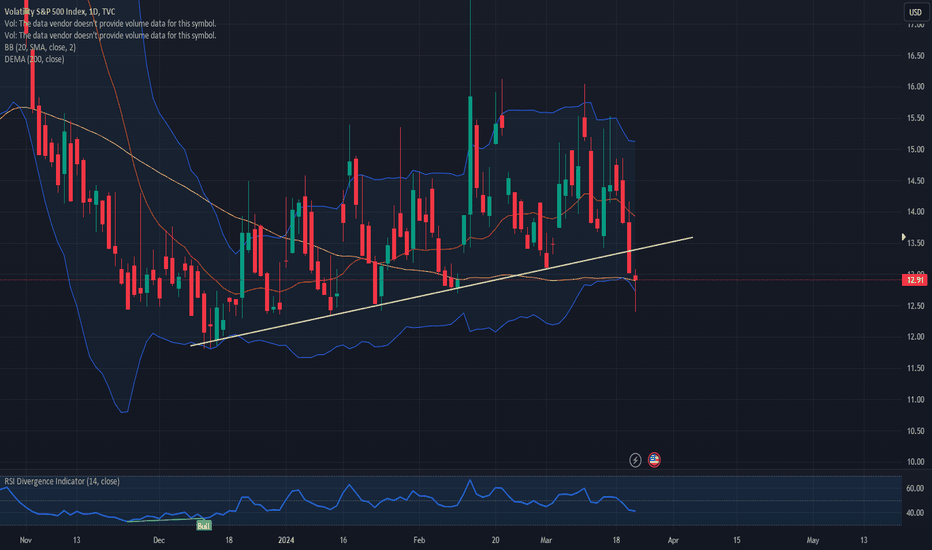
Task: Click the Nov date axis label
Action: coord(26,540)
